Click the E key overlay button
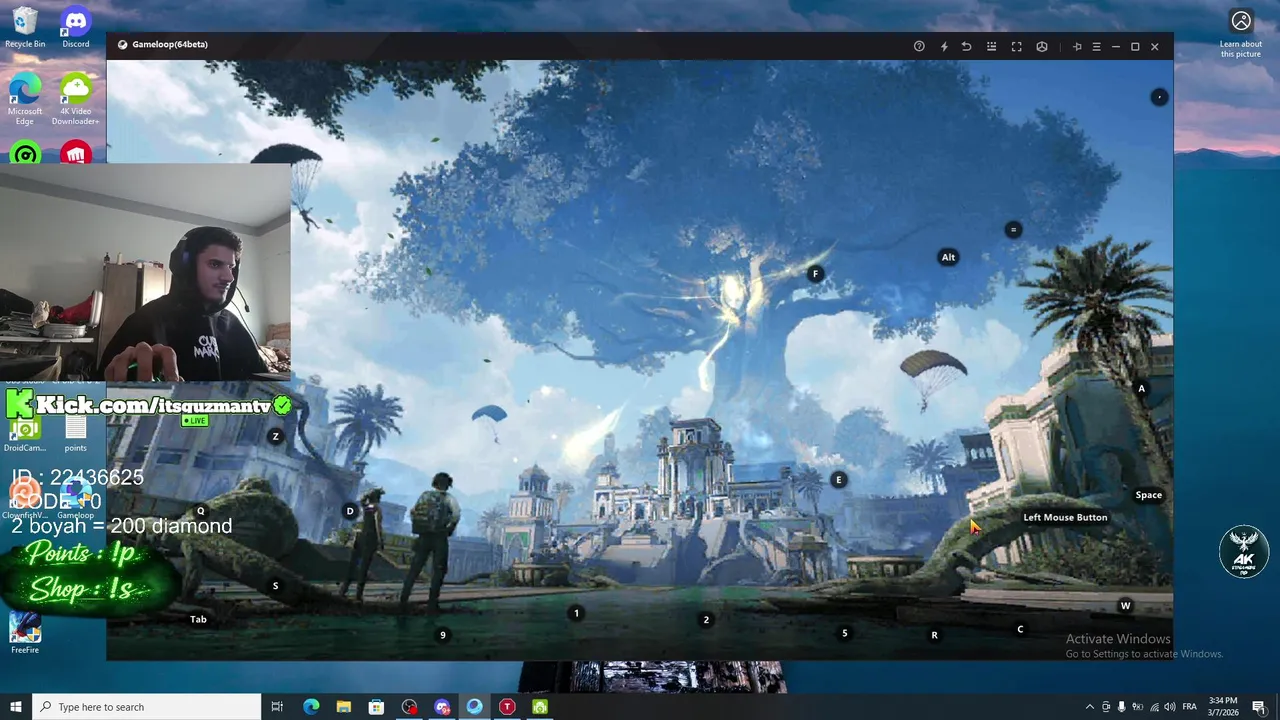The height and width of the screenshot is (720, 1280). (839, 480)
